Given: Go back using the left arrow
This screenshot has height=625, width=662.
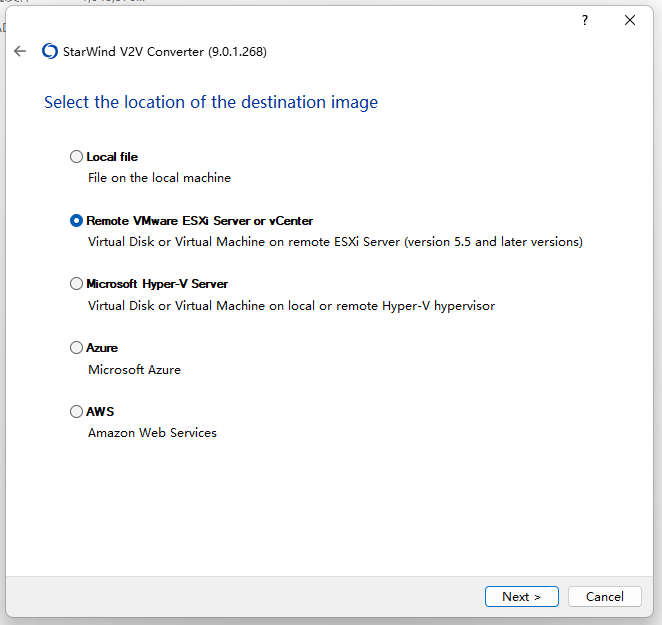Looking at the screenshot, I should tap(20, 52).
